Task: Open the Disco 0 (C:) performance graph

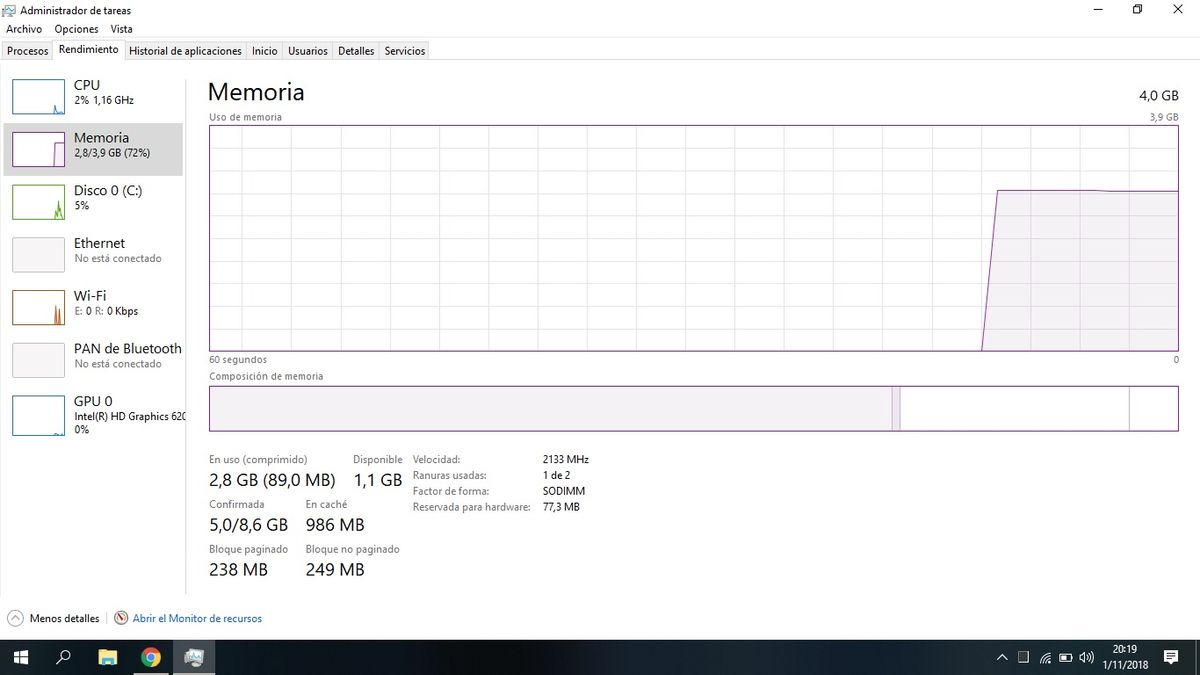Action: [38, 201]
